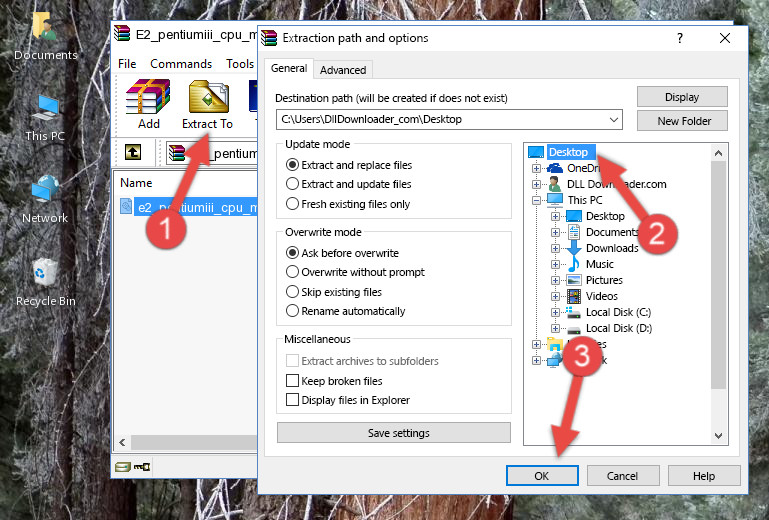The image size is (769, 520).
Task: Select Ask before overwrite option
Action: pyautogui.click(x=292, y=253)
